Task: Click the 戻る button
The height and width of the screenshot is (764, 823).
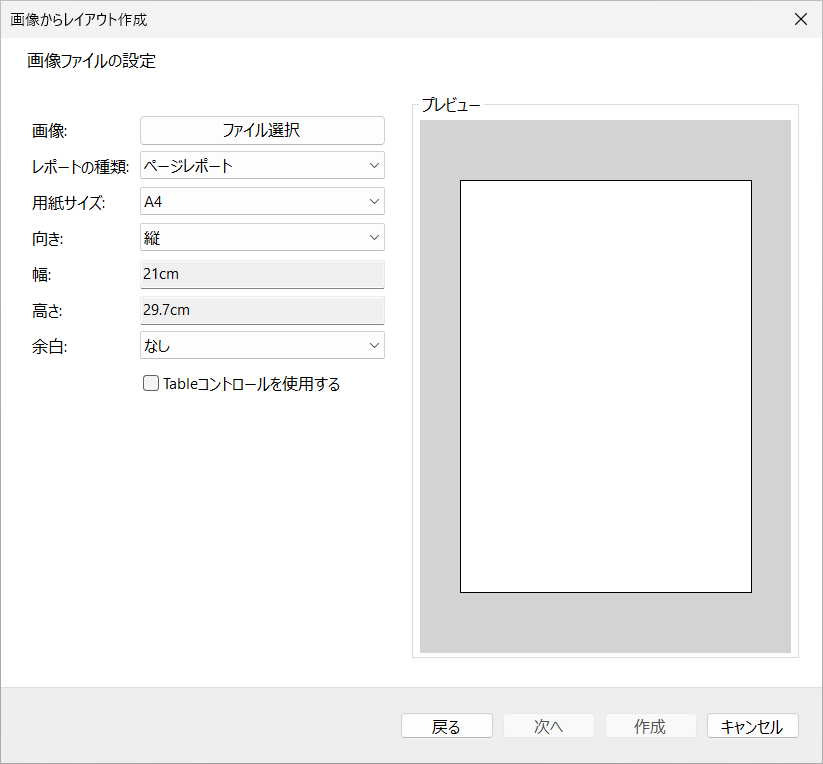Action: point(446,726)
